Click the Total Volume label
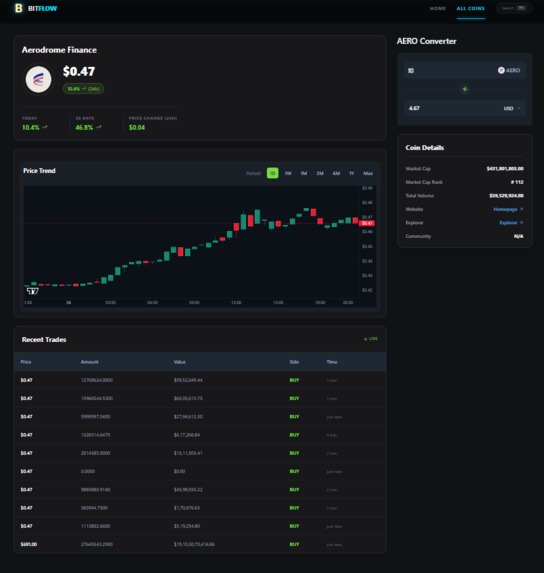The image size is (544, 573). click(x=420, y=196)
